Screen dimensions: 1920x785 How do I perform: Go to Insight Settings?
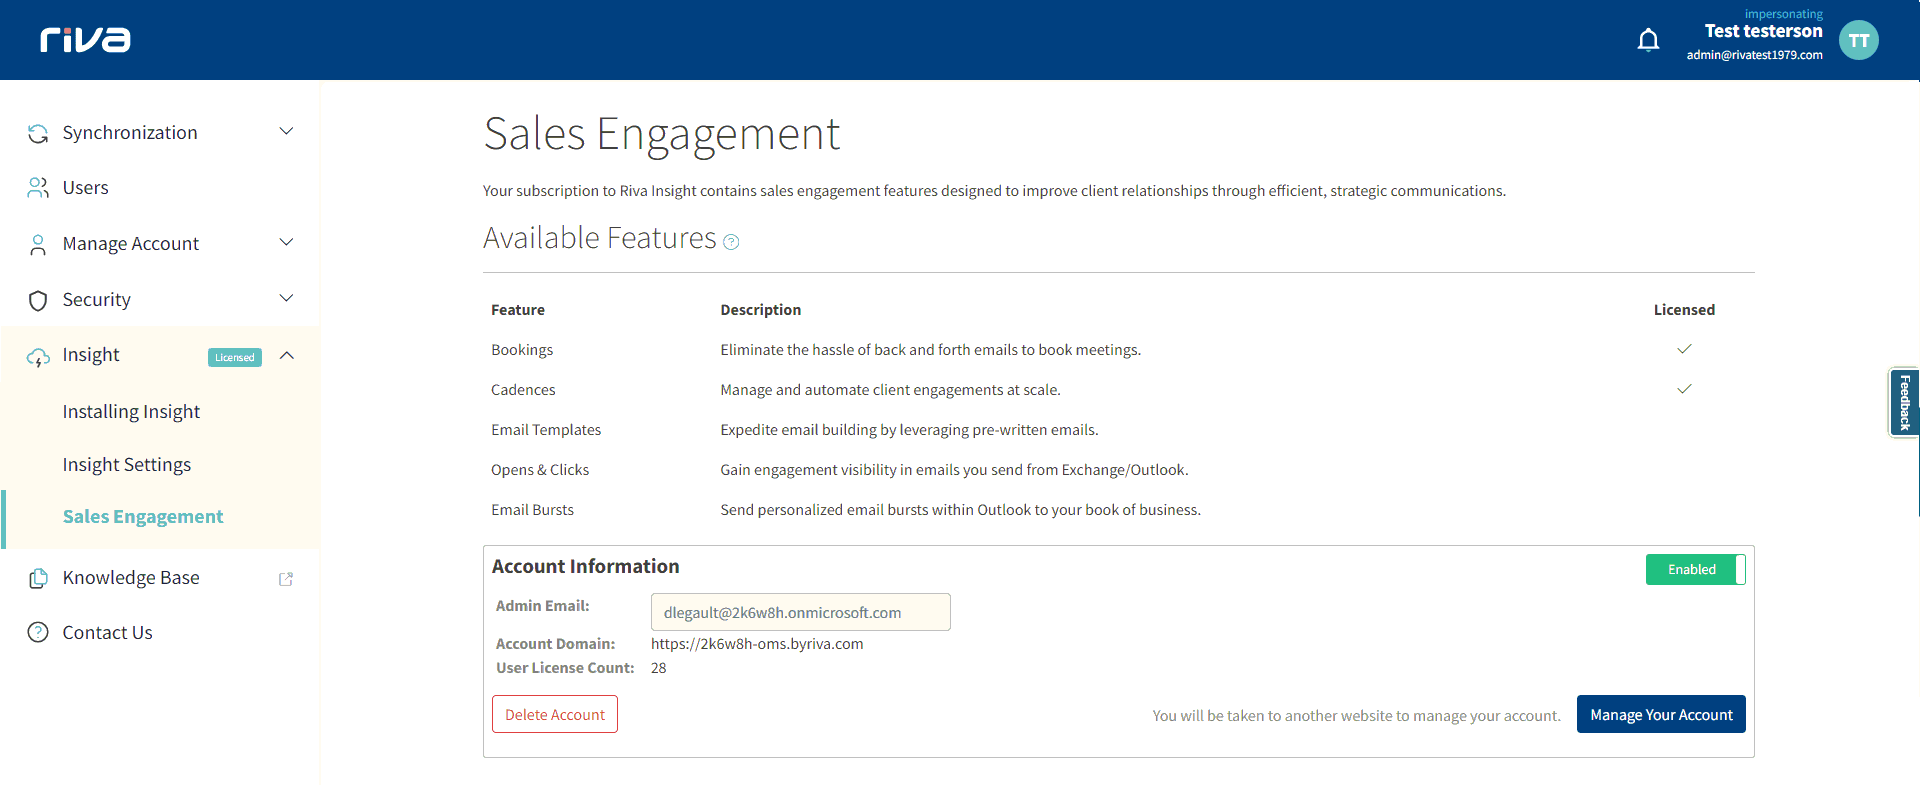tap(127, 465)
